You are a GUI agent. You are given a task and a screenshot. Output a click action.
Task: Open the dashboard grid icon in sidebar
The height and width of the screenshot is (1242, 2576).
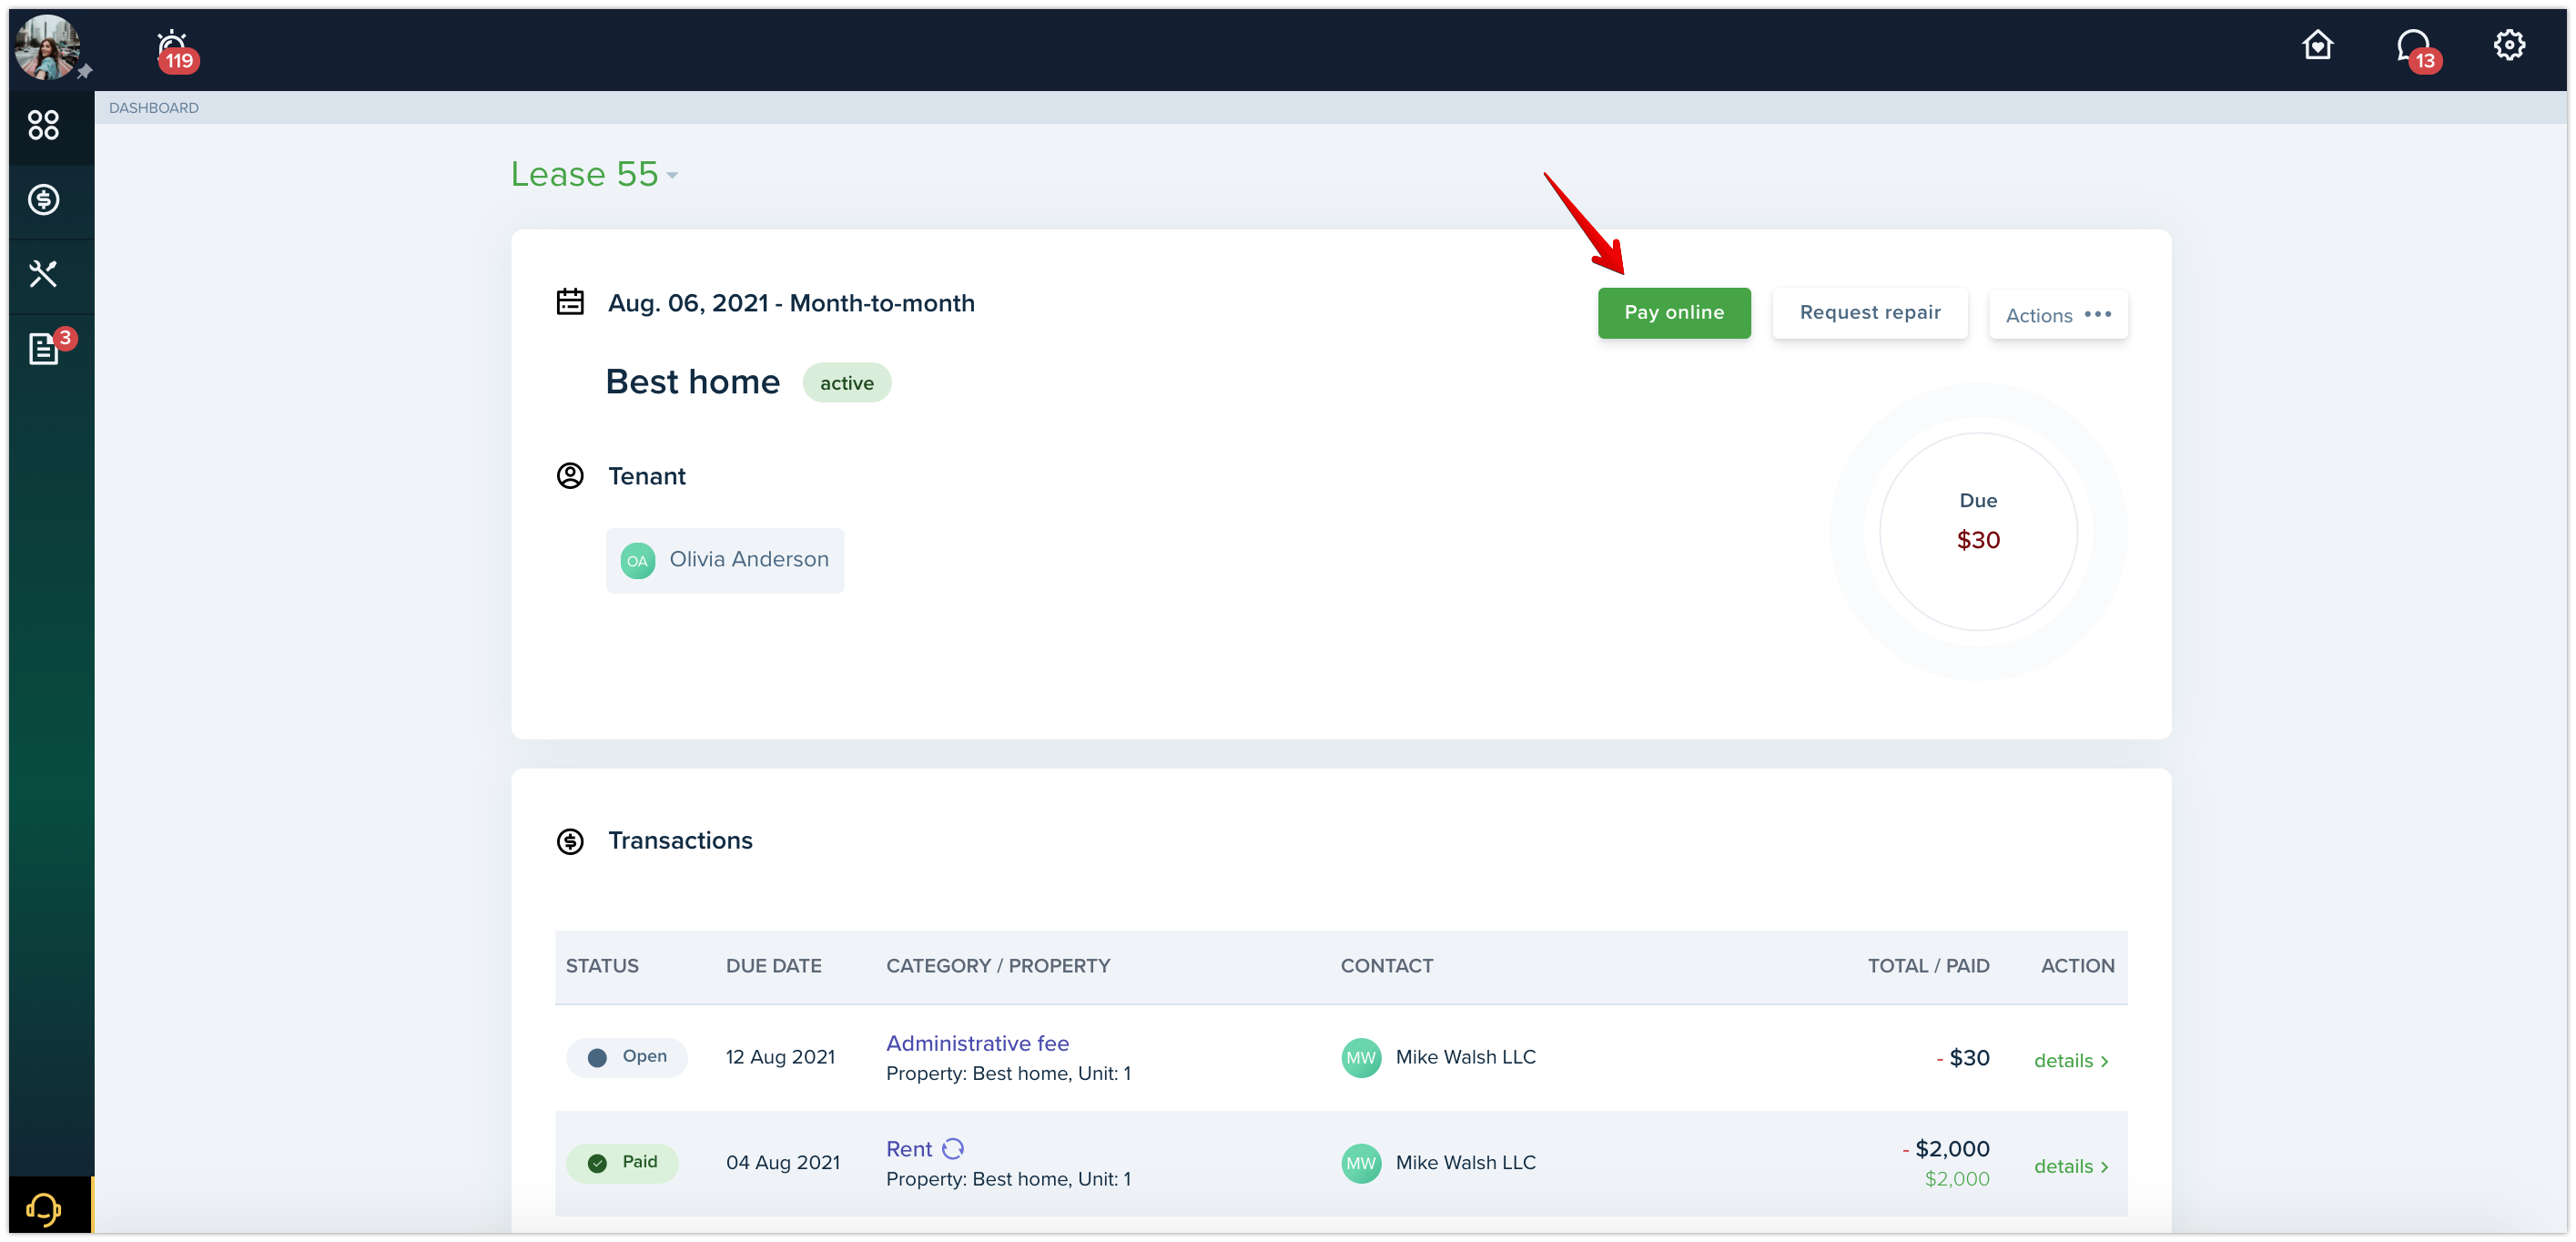[x=43, y=125]
